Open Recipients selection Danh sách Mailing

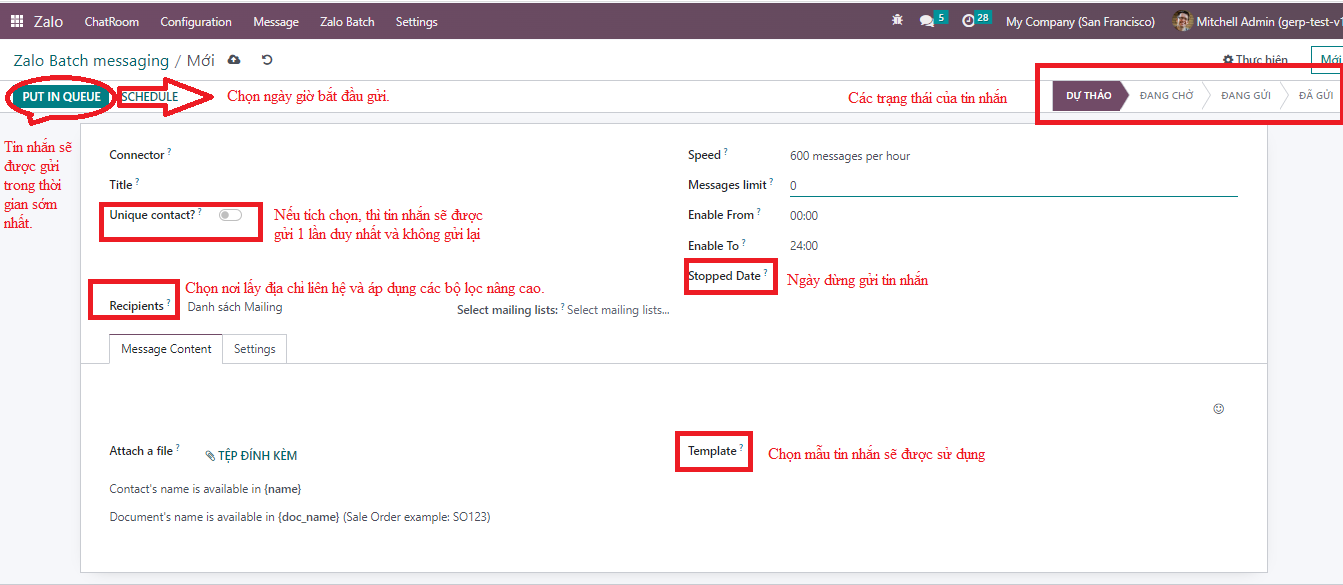tap(235, 307)
